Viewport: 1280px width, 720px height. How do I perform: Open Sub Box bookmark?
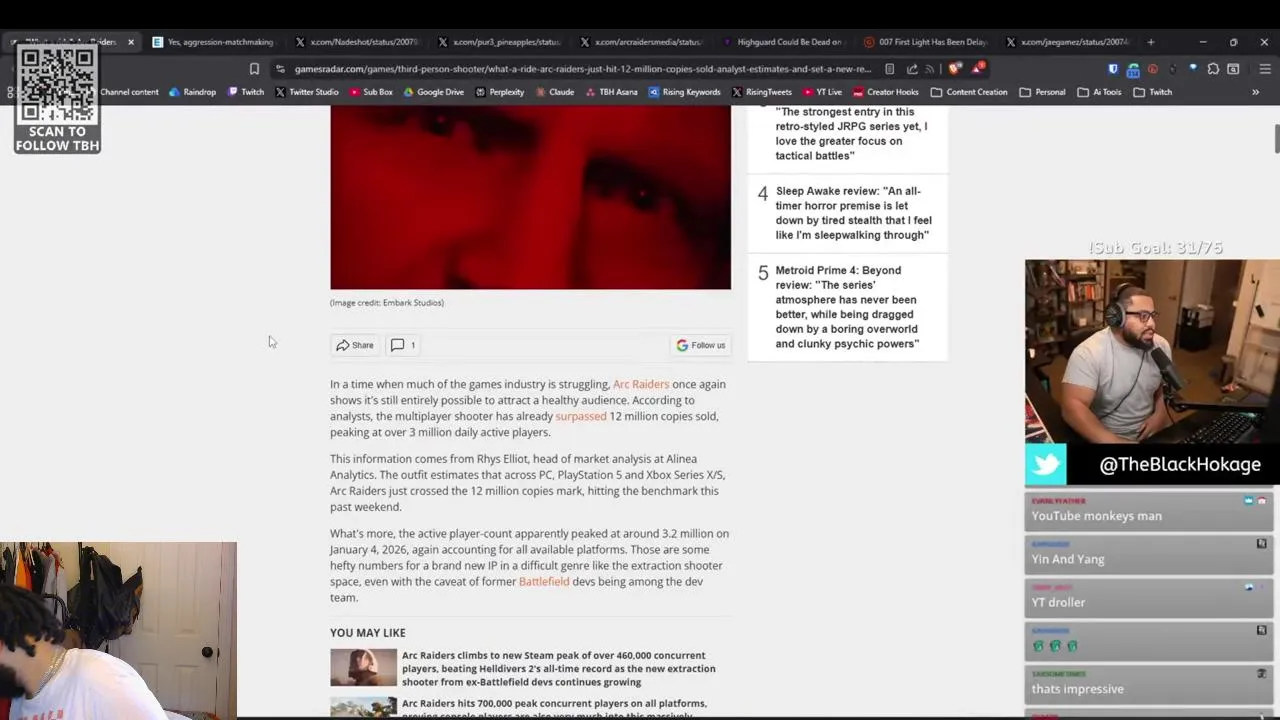(x=371, y=92)
